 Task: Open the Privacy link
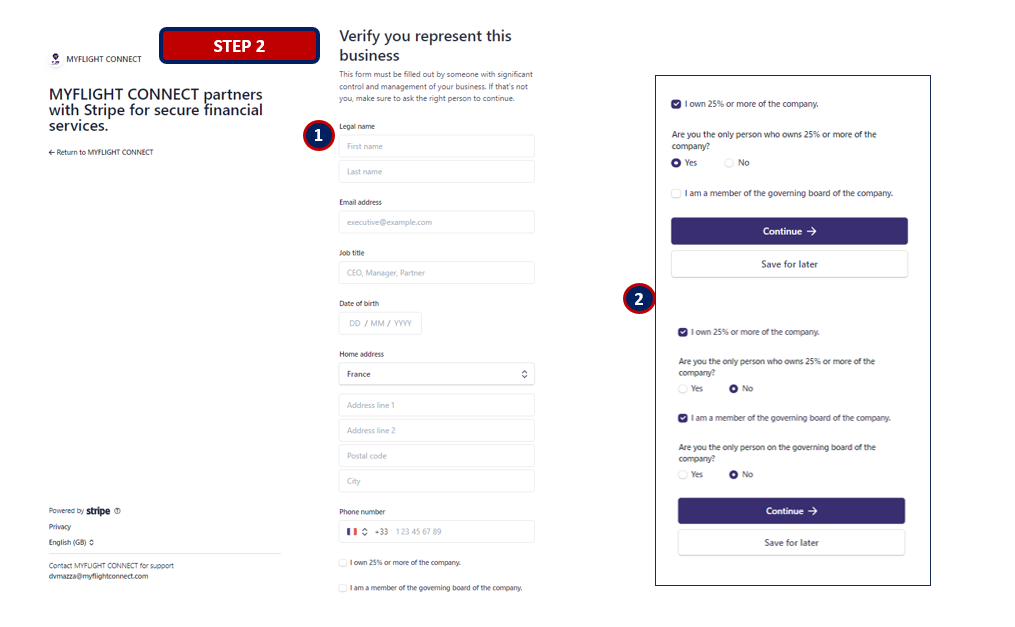(x=60, y=527)
